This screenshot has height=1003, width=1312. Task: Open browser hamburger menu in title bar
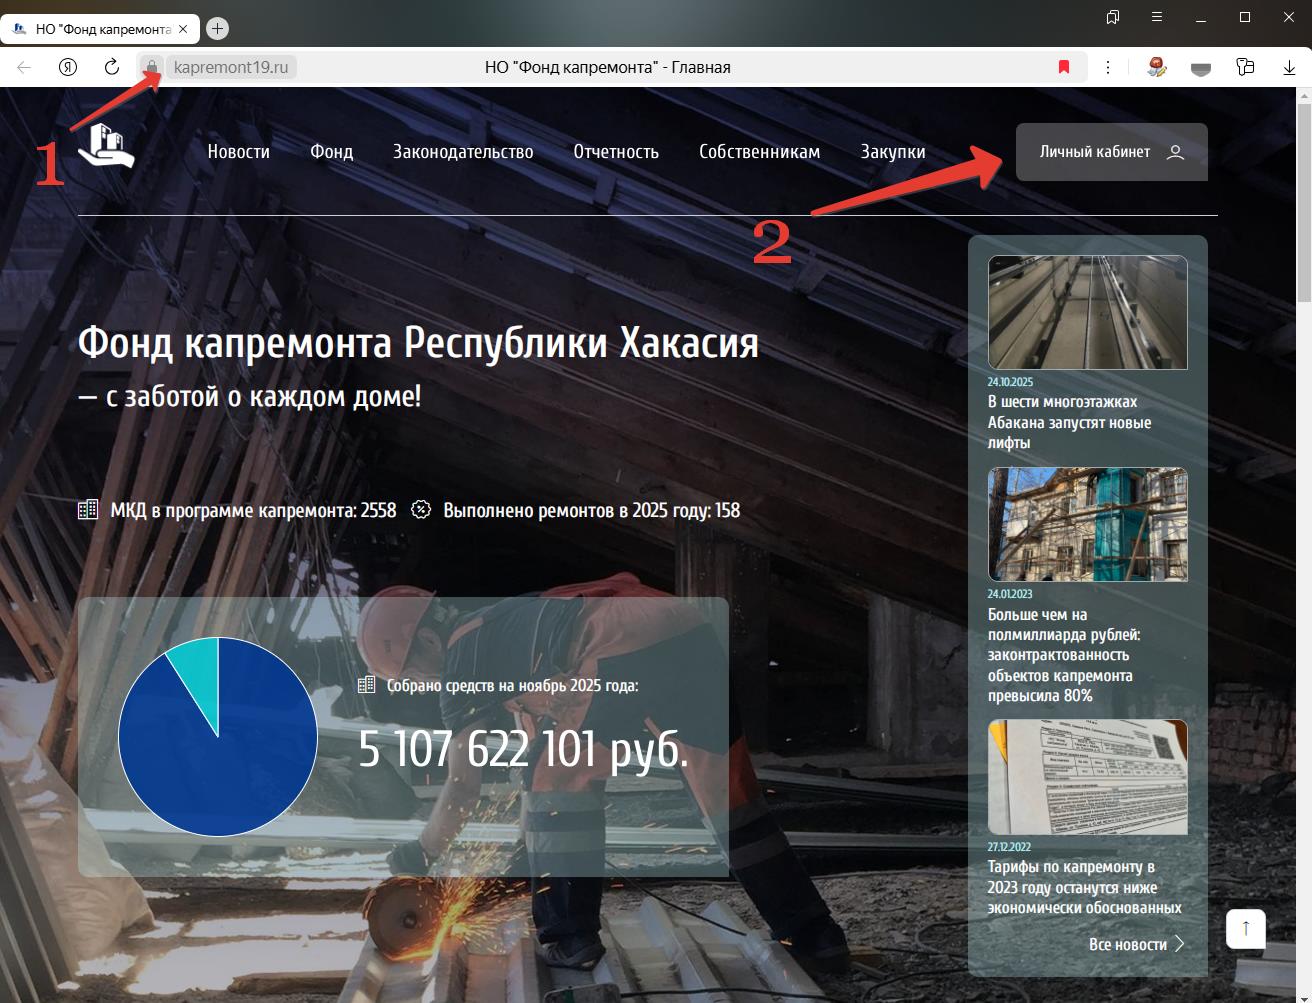point(1157,17)
